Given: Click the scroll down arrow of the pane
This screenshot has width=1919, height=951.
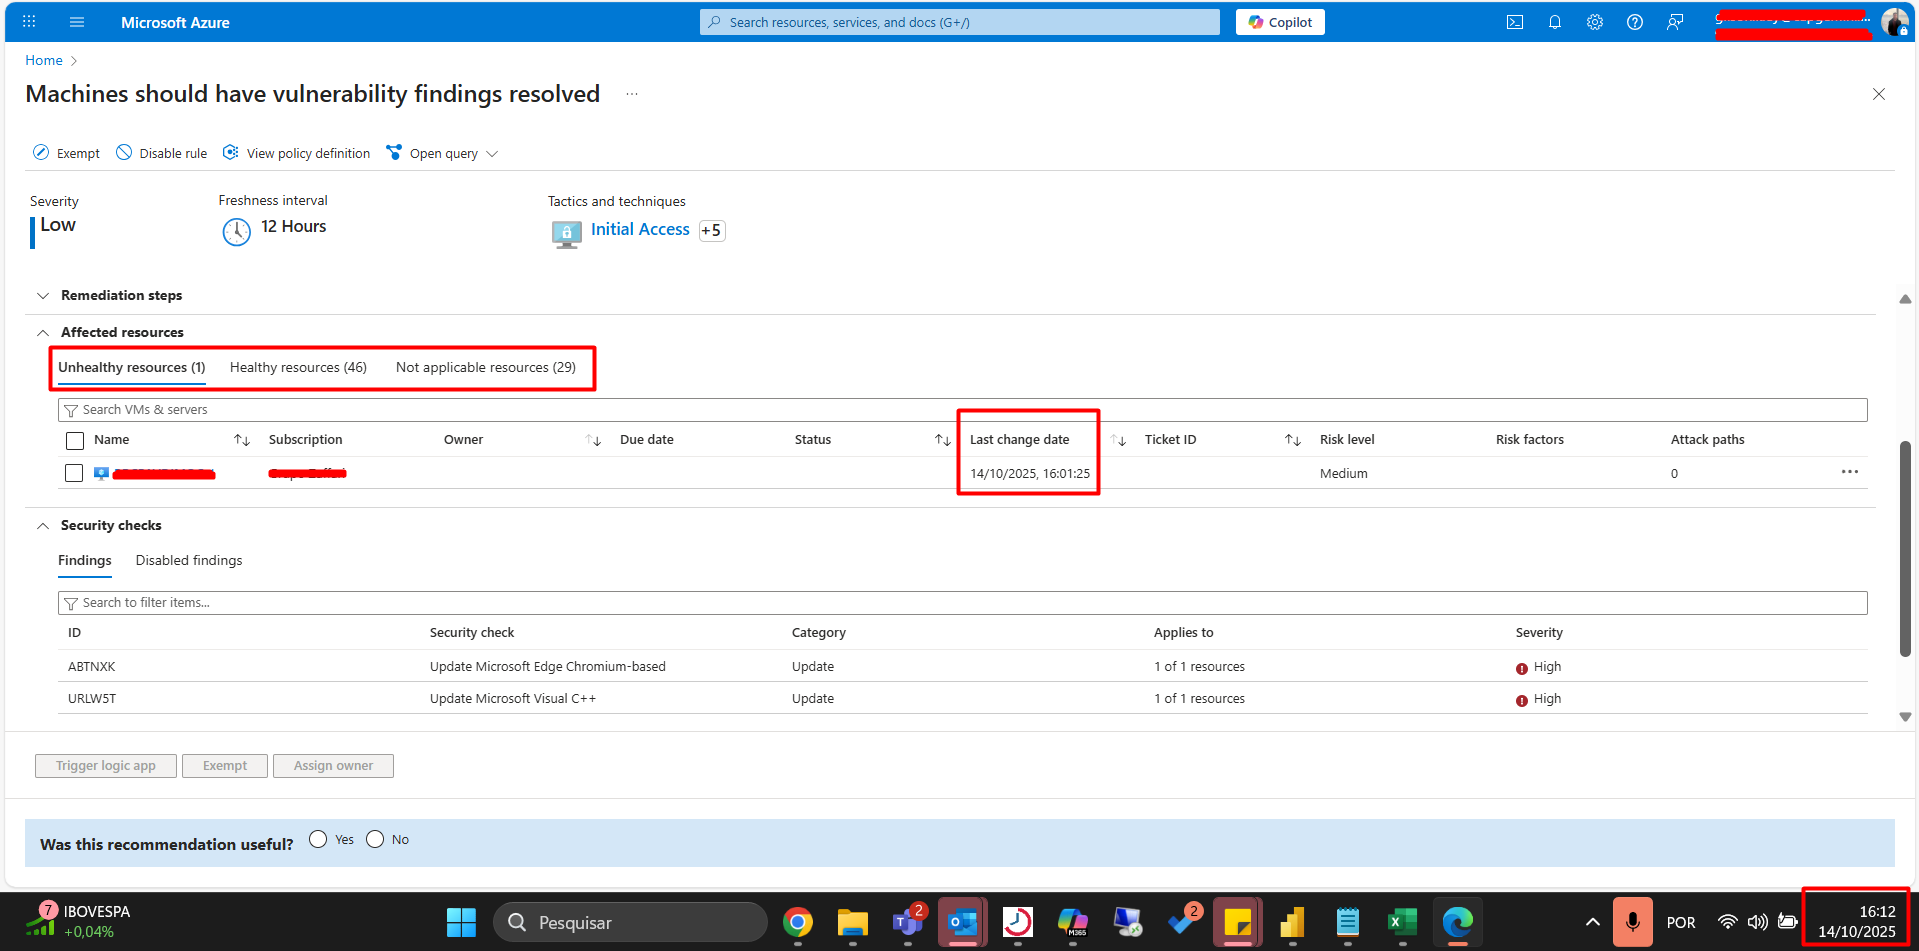Looking at the screenshot, I should [x=1905, y=717].
